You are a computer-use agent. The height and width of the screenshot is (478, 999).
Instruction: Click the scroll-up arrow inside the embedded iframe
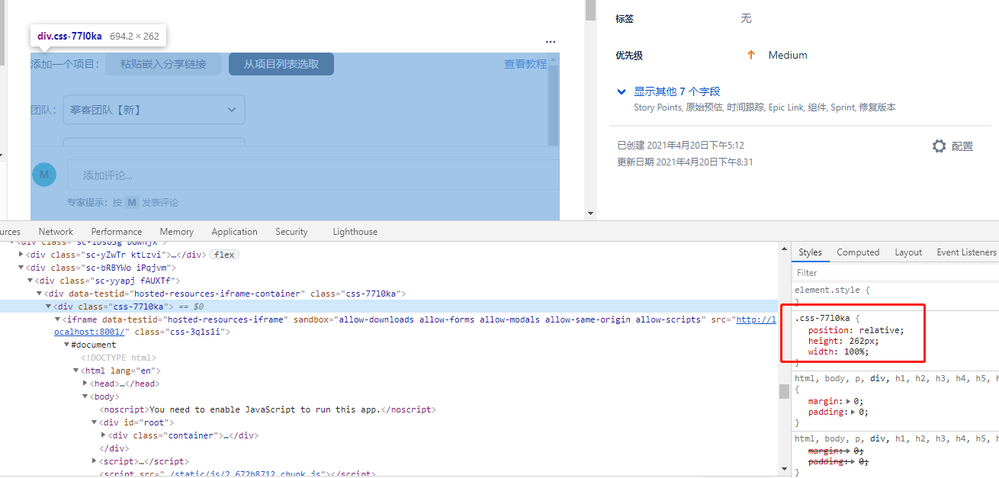[x=552, y=60]
